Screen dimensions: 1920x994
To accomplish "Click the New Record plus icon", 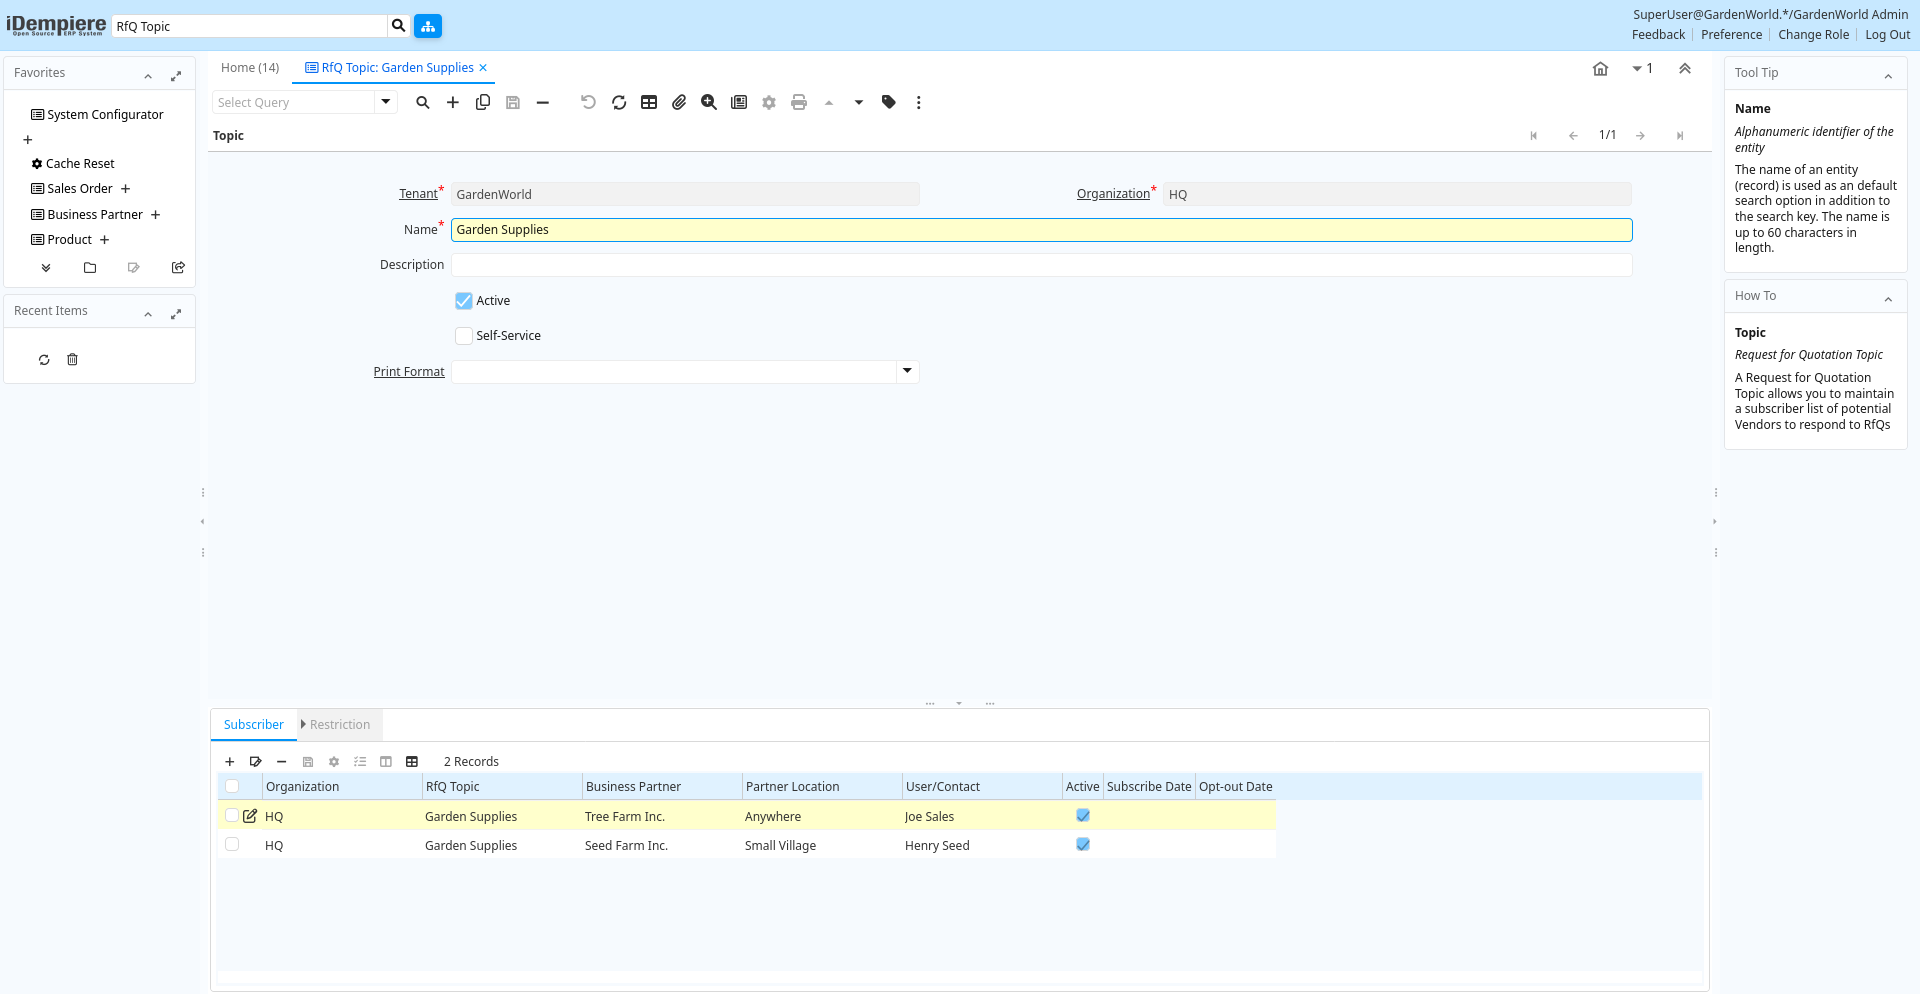I will (x=453, y=102).
